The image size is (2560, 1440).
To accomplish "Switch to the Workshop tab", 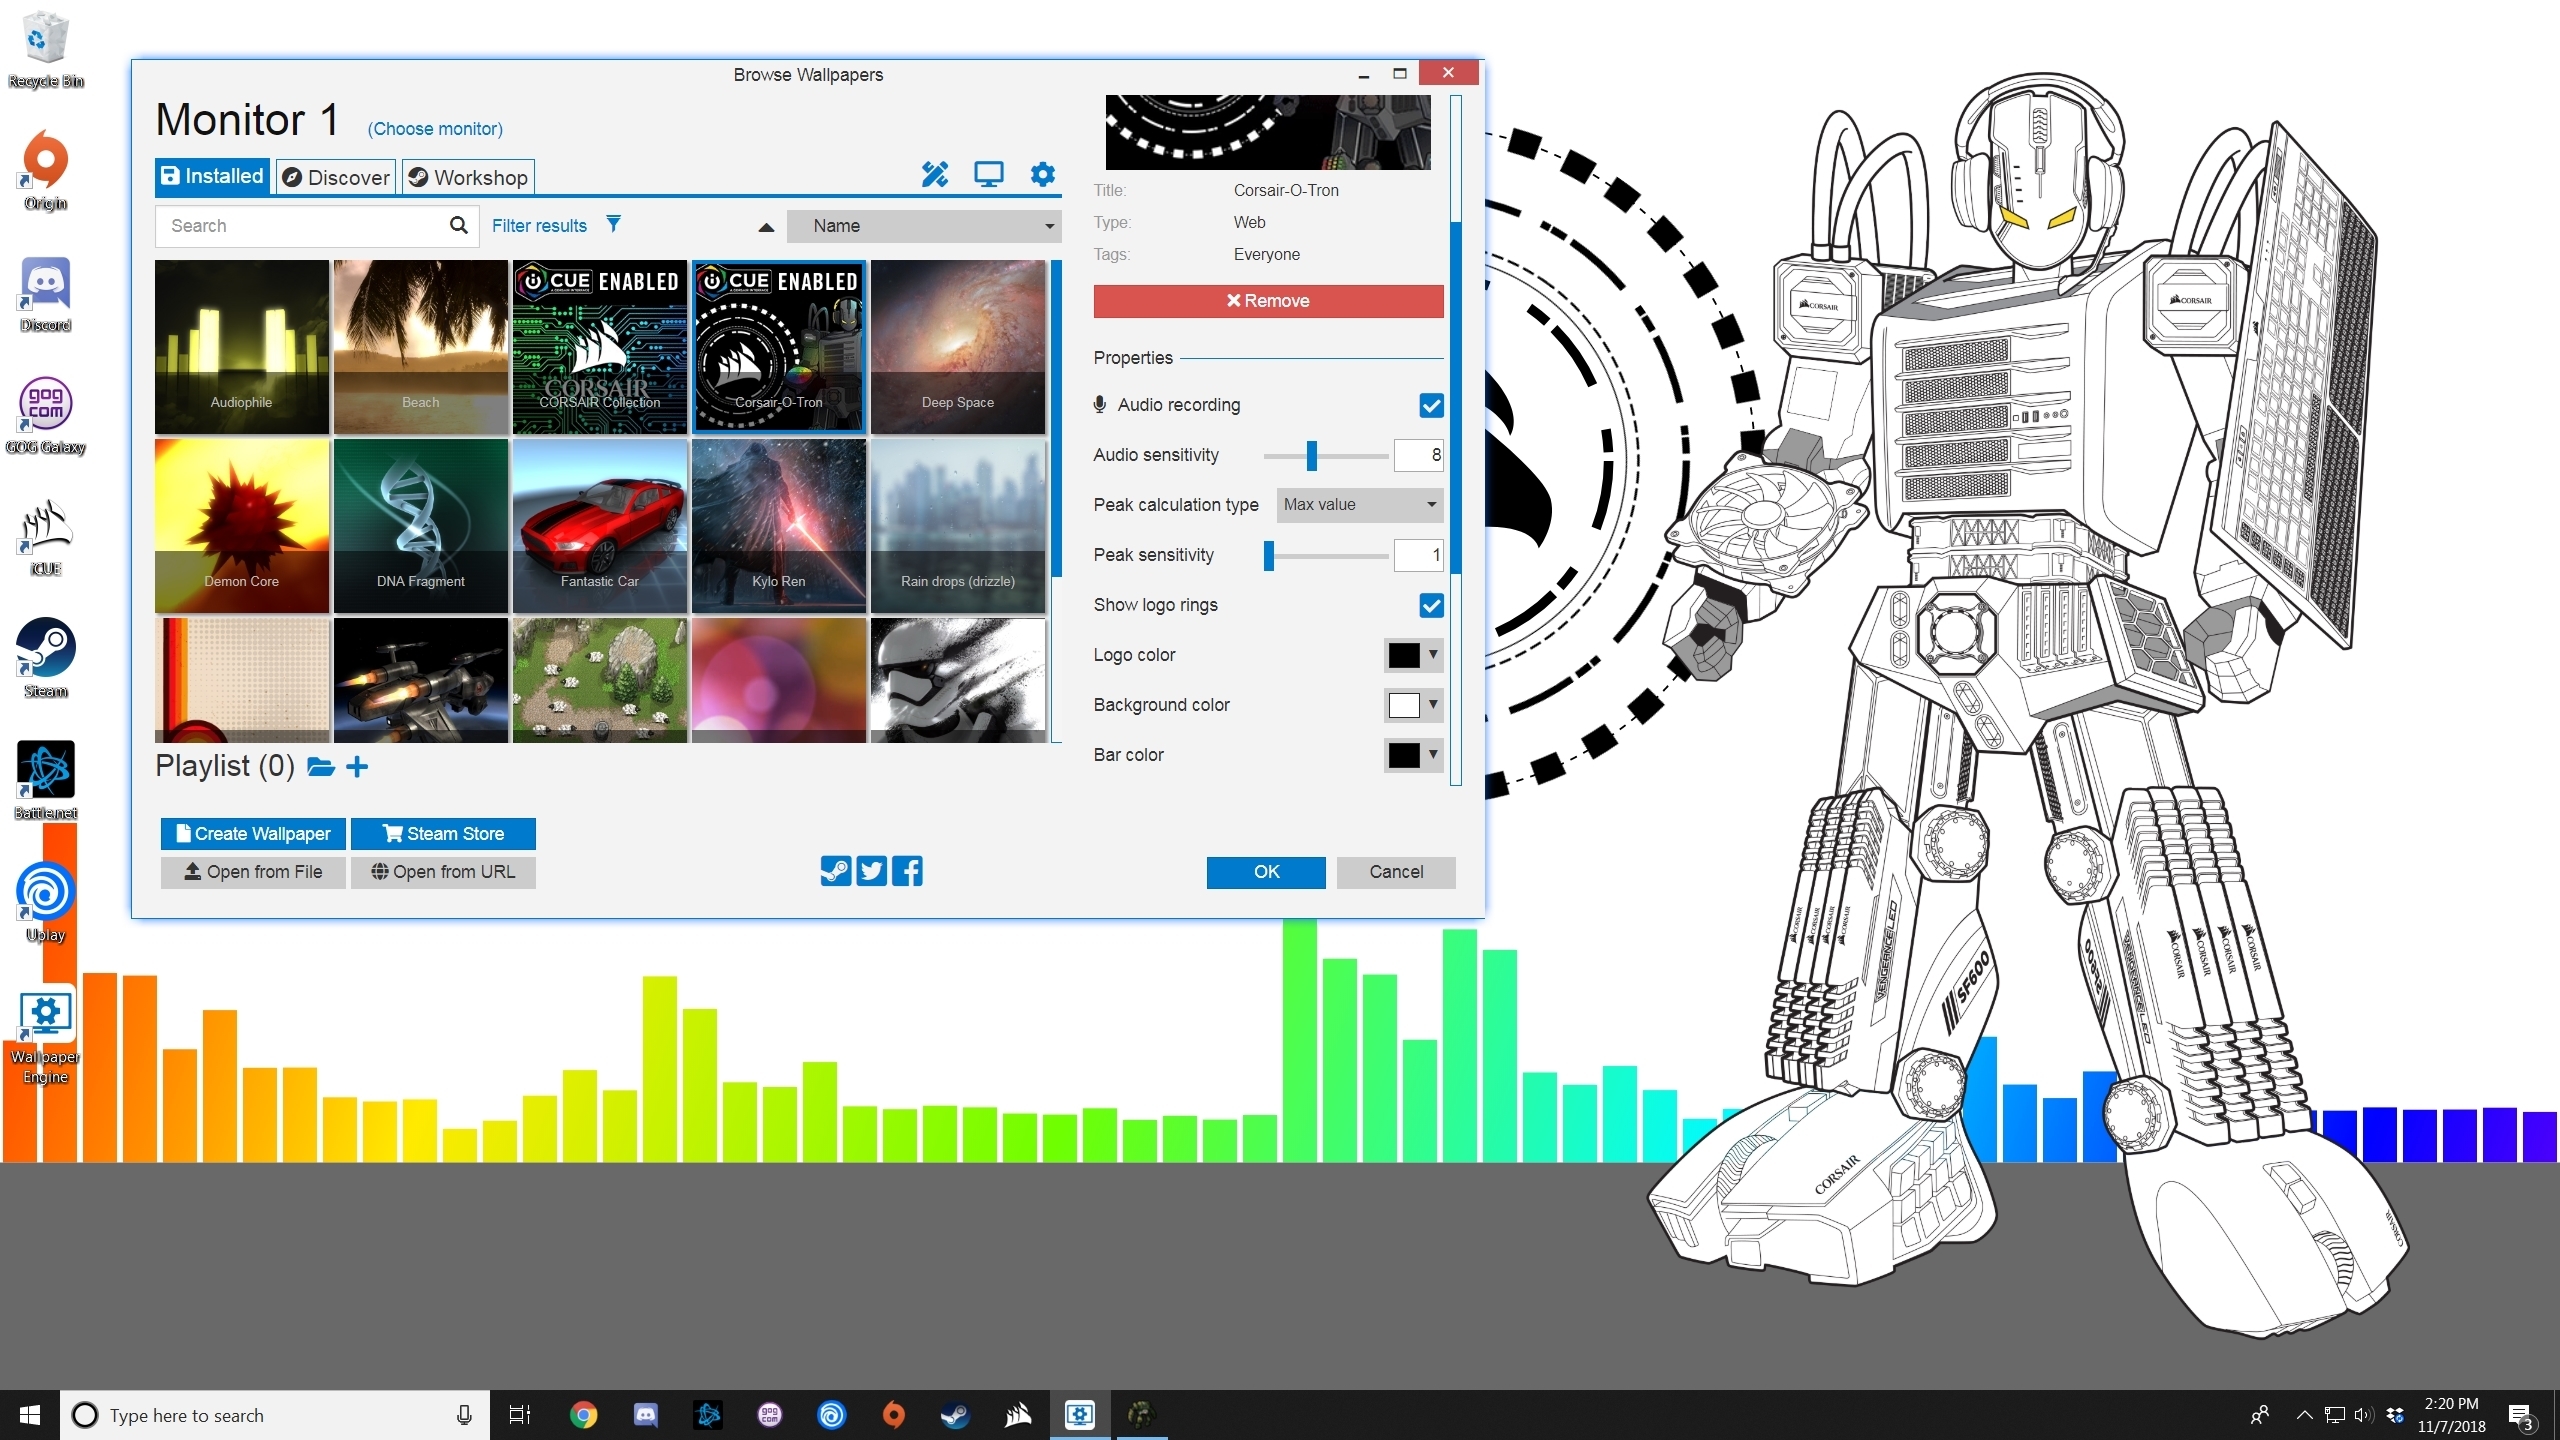I will pyautogui.click(x=468, y=177).
